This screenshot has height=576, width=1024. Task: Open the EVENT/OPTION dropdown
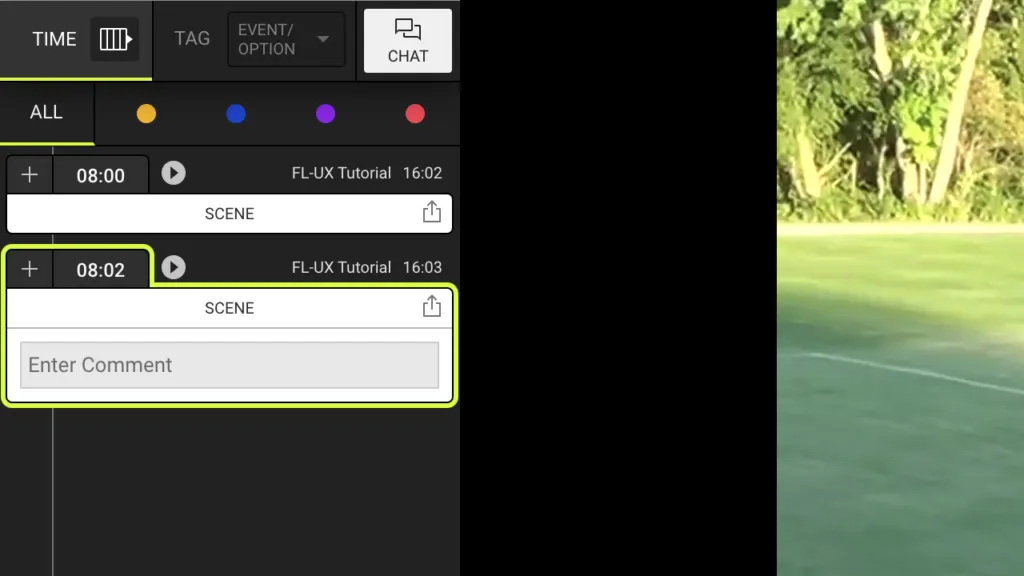[286, 39]
